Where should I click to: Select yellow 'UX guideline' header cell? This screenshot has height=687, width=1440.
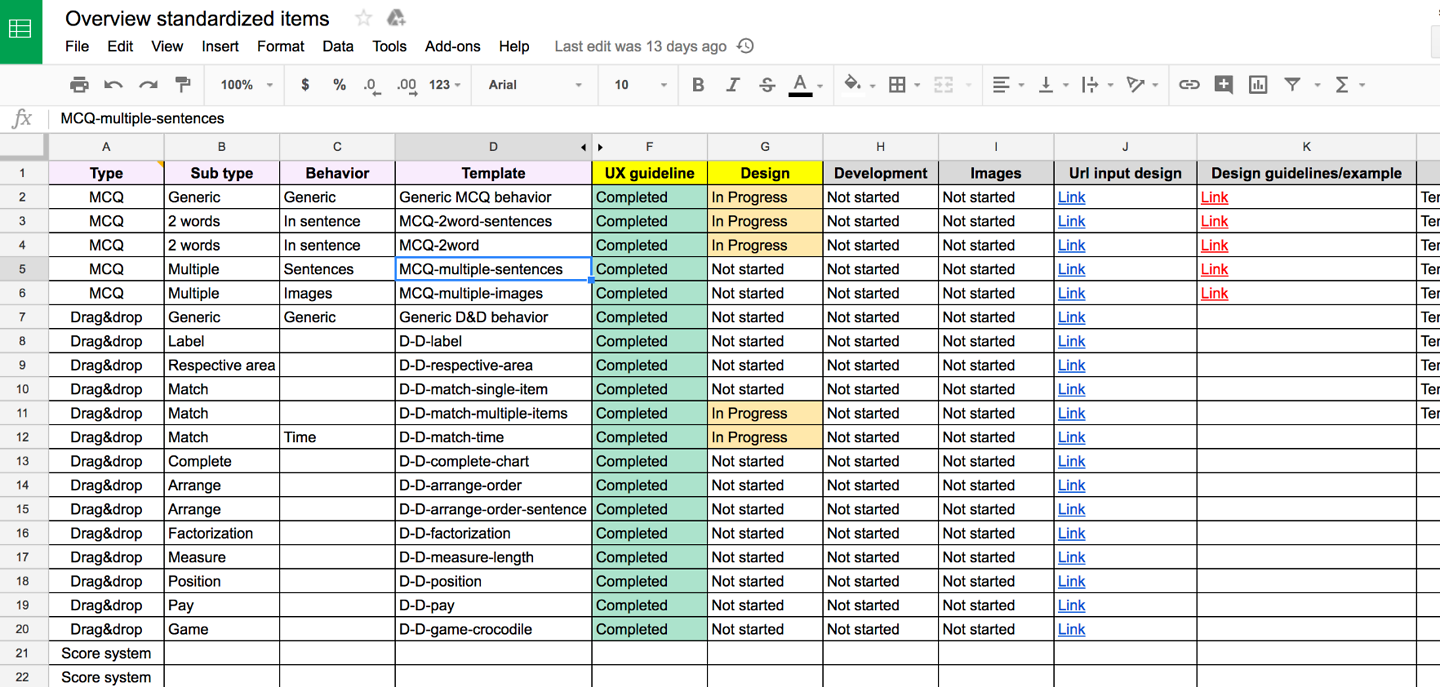coord(649,173)
